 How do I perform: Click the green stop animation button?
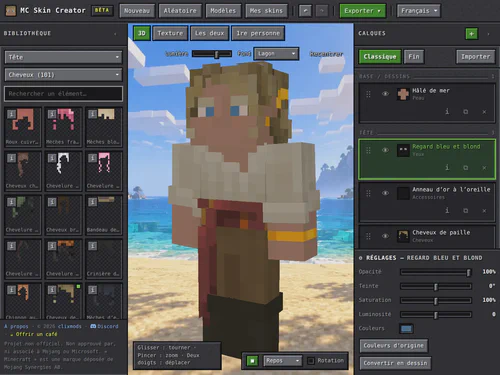point(252,361)
